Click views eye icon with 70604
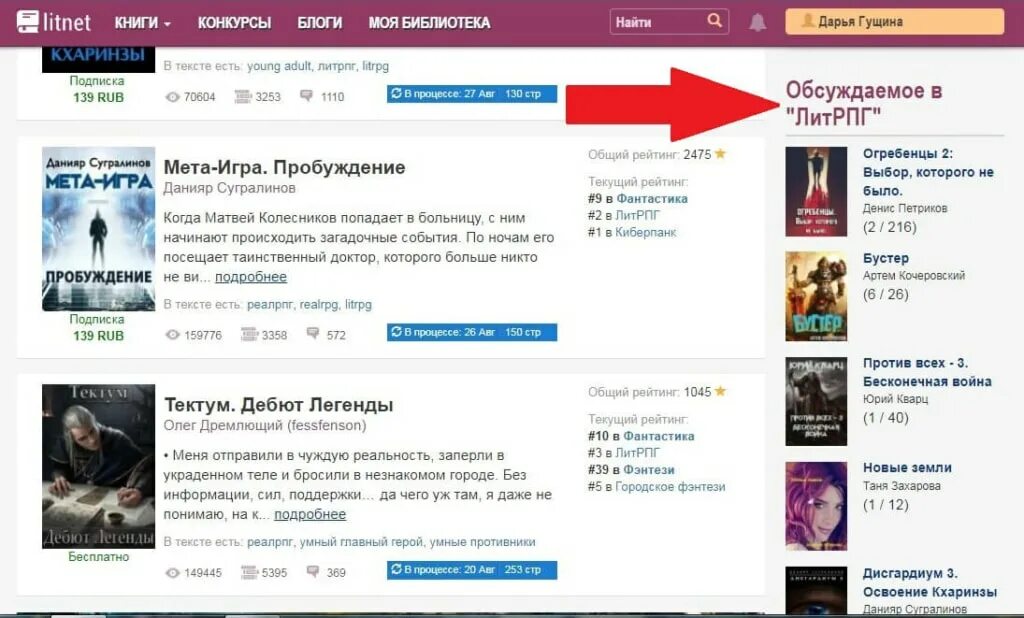Viewport: 1024px width, 618px height. (x=172, y=97)
